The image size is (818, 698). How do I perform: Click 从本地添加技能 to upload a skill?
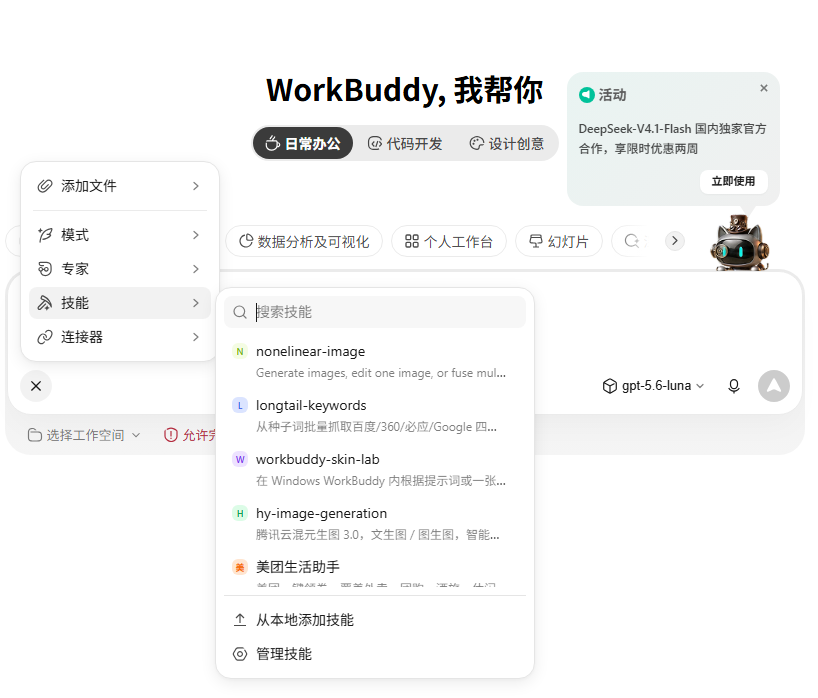click(375, 620)
